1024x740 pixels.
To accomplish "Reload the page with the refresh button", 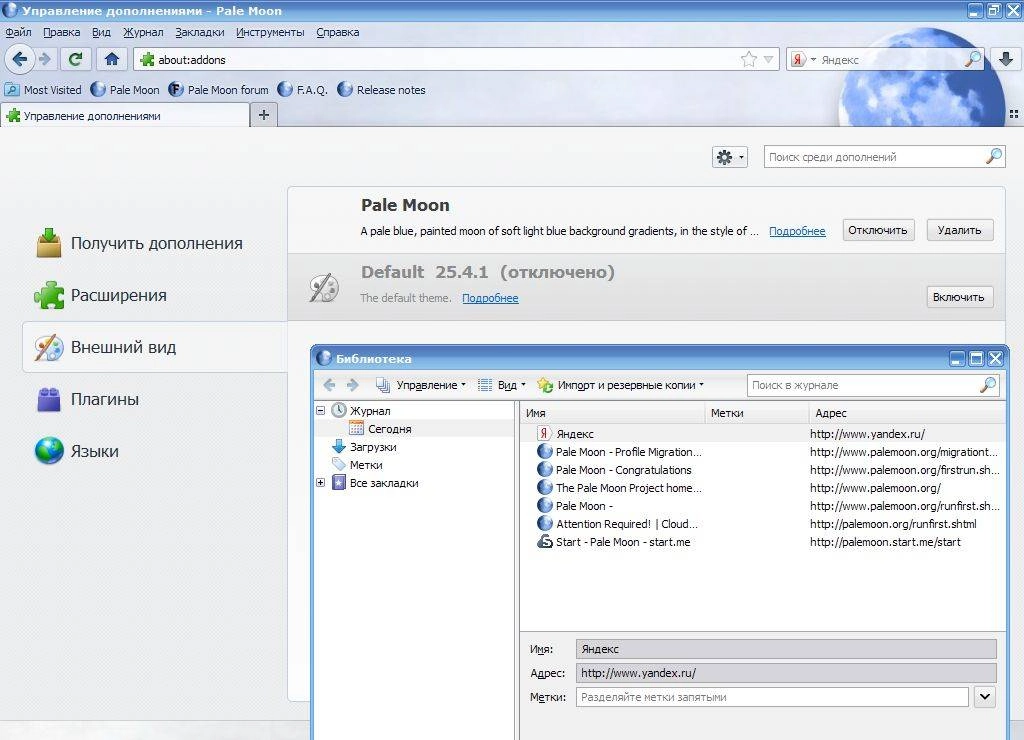I will 75,59.
